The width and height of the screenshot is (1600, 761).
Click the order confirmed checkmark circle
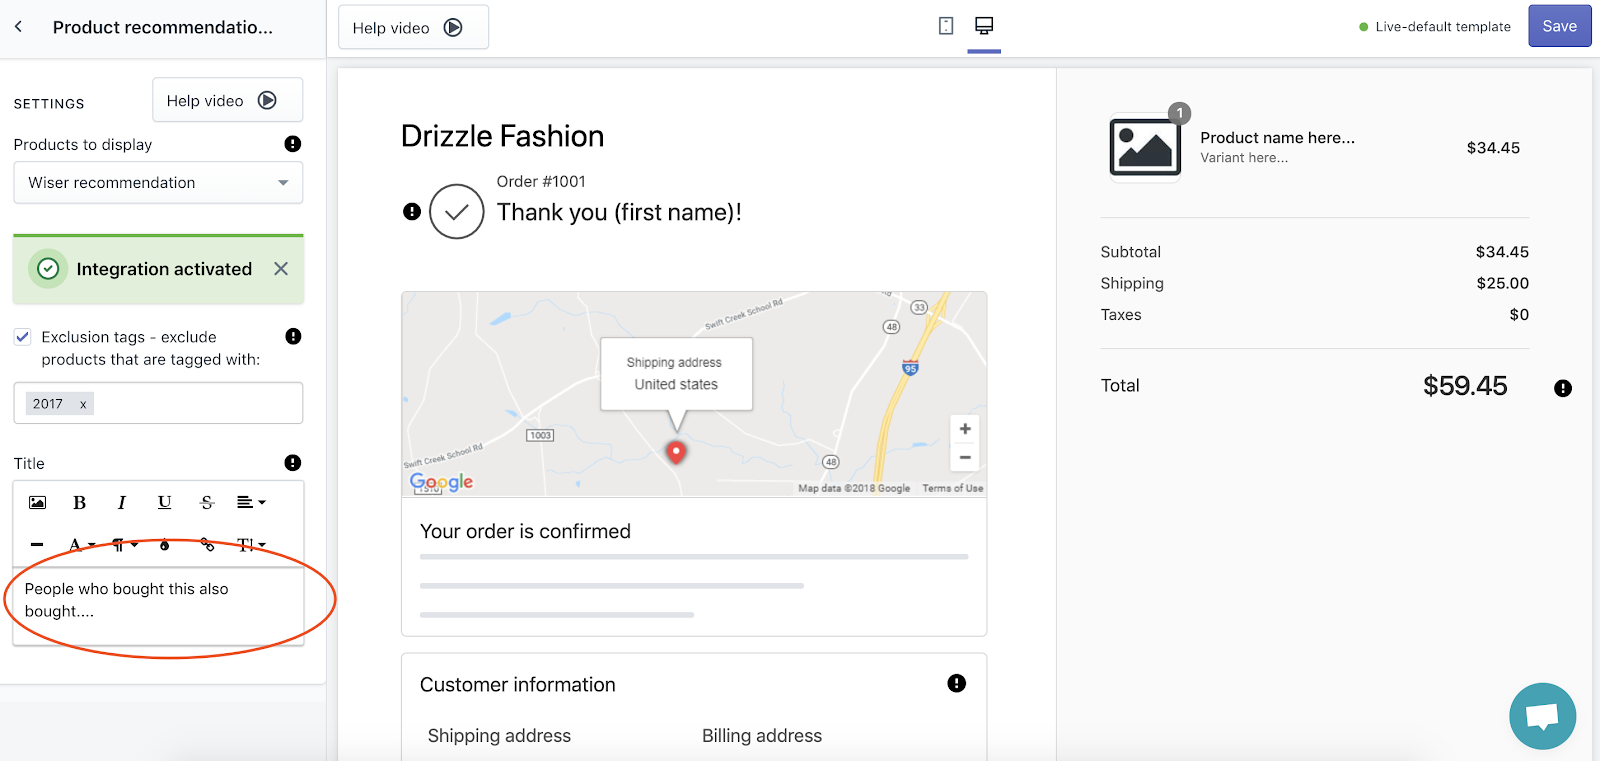click(457, 211)
